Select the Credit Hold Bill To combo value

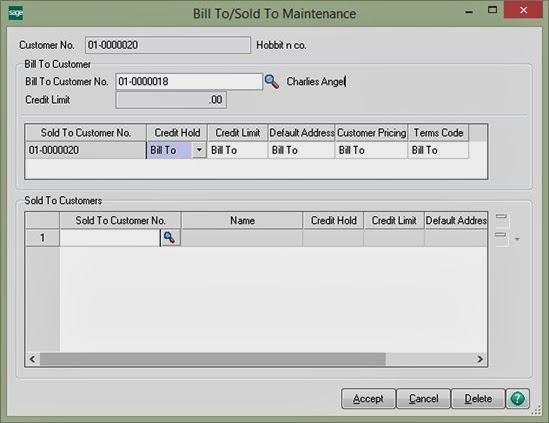coord(169,150)
